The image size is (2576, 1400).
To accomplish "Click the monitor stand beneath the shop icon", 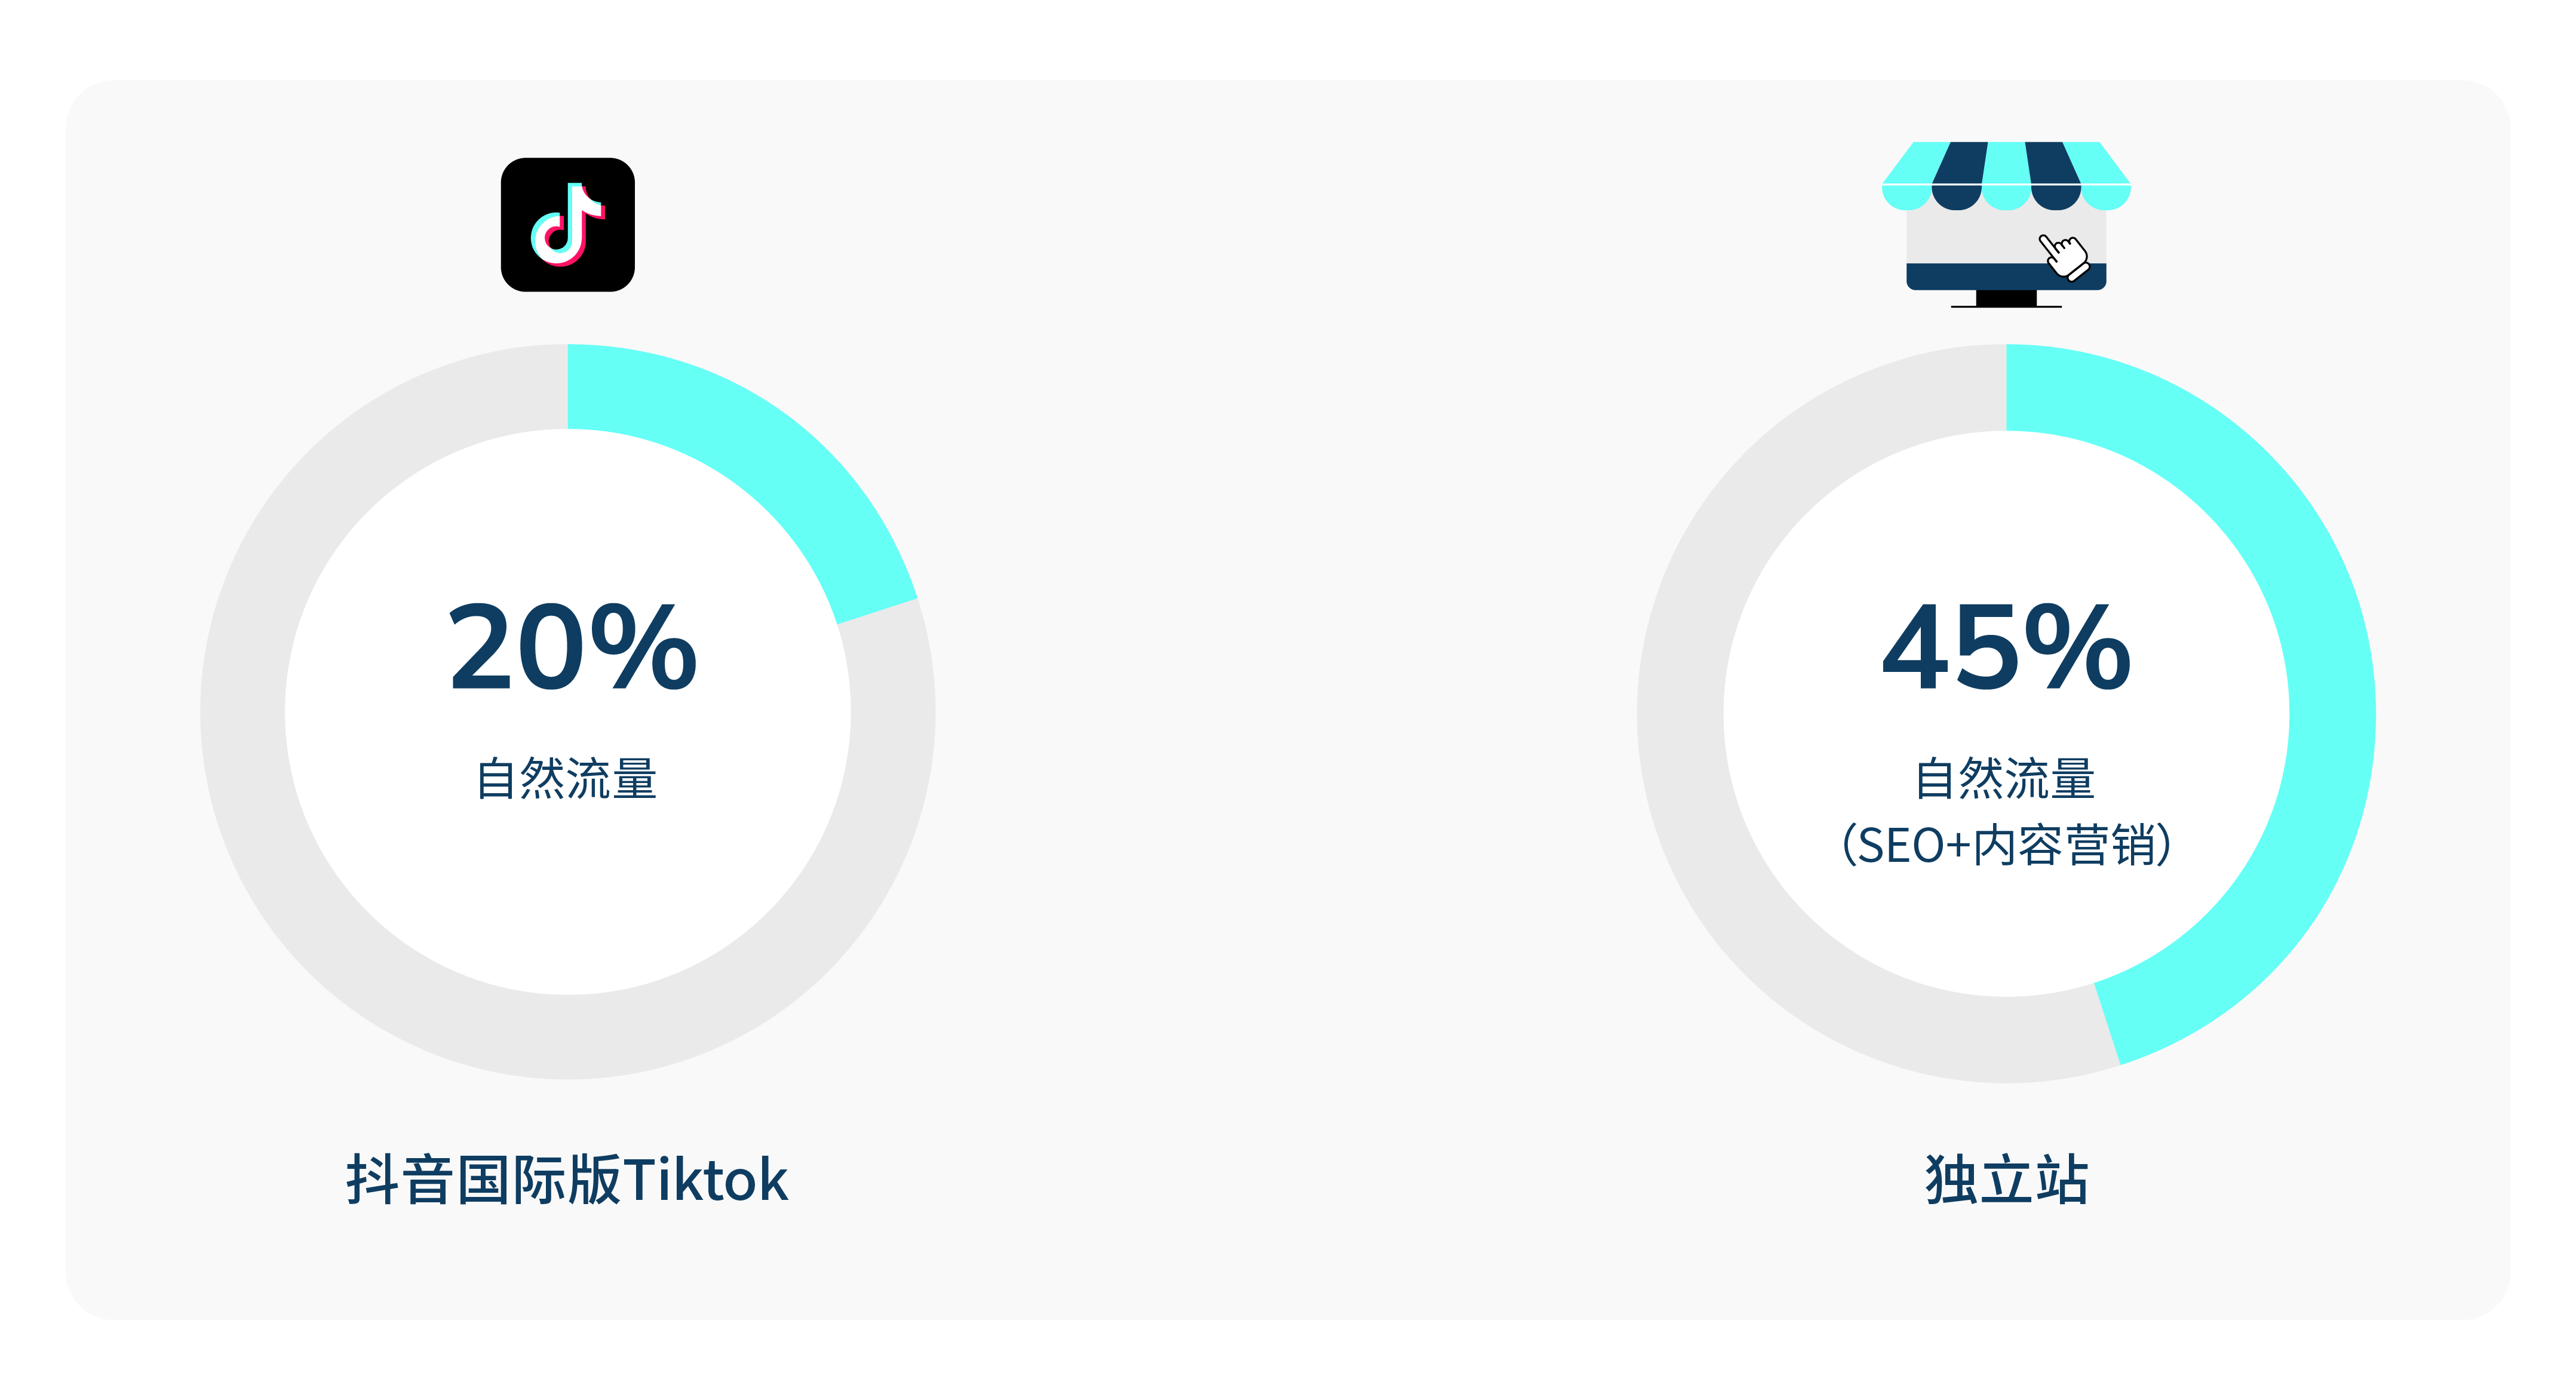I will pyautogui.click(x=2006, y=299).
